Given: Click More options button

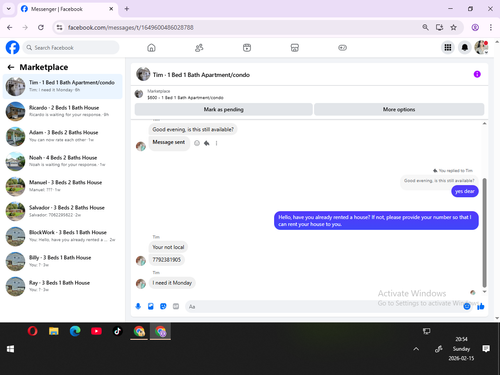Looking at the screenshot, I should tap(399, 109).
